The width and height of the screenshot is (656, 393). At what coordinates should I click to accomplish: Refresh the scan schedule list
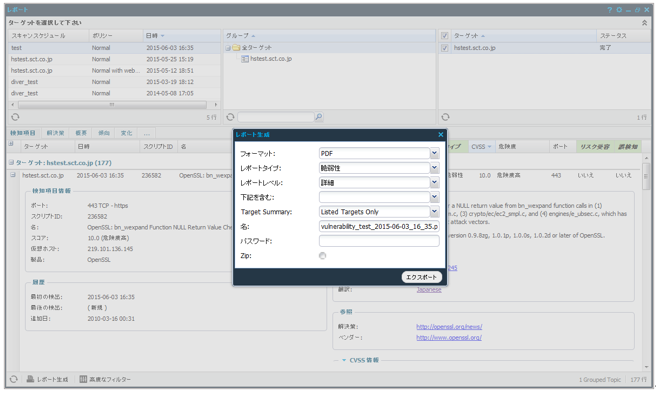click(x=15, y=117)
